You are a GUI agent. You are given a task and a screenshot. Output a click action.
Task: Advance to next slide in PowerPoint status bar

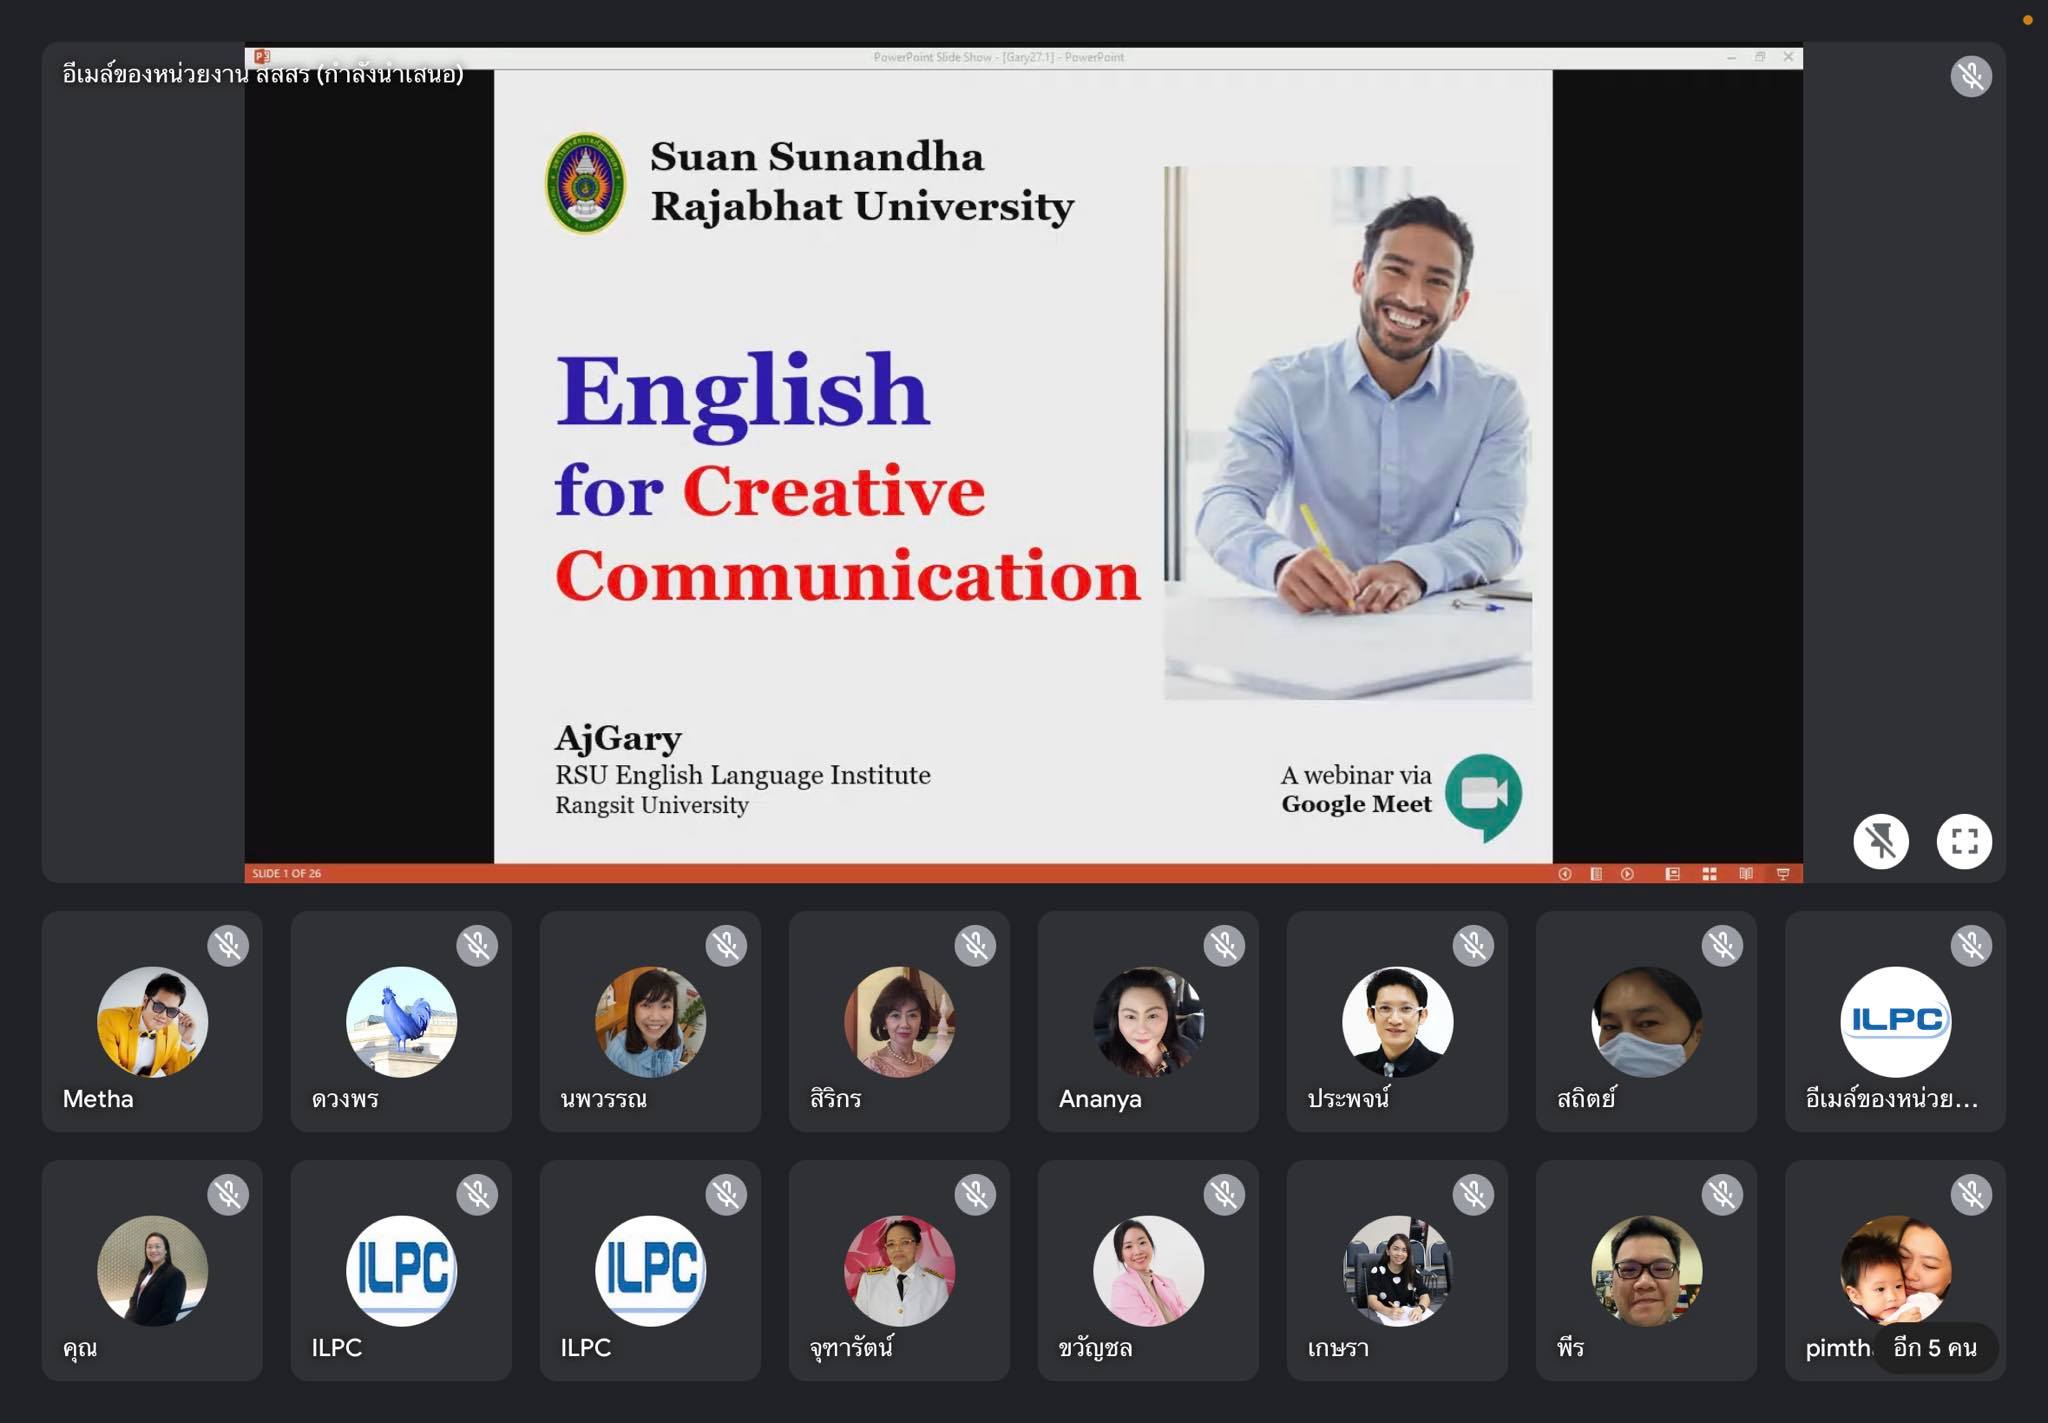1627,874
